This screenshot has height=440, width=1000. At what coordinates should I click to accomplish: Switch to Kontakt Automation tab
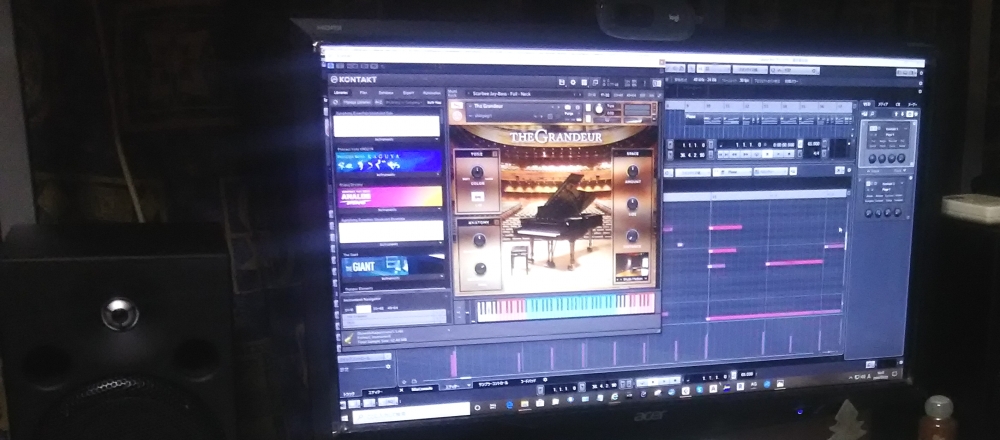[432, 92]
